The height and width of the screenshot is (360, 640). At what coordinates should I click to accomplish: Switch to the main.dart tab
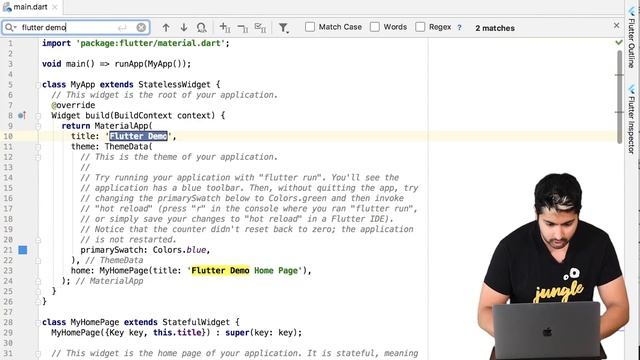[x=30, y=7]
